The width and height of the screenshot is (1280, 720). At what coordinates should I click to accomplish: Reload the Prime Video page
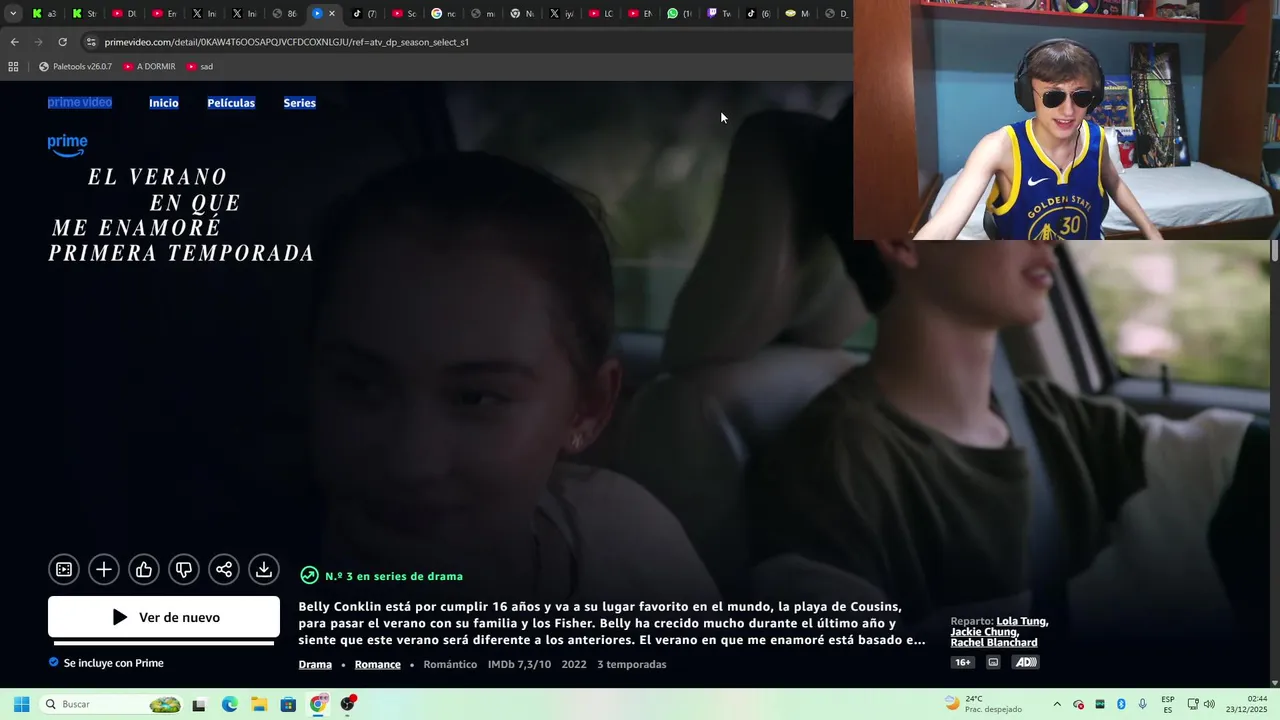click(x=62, y=42)
